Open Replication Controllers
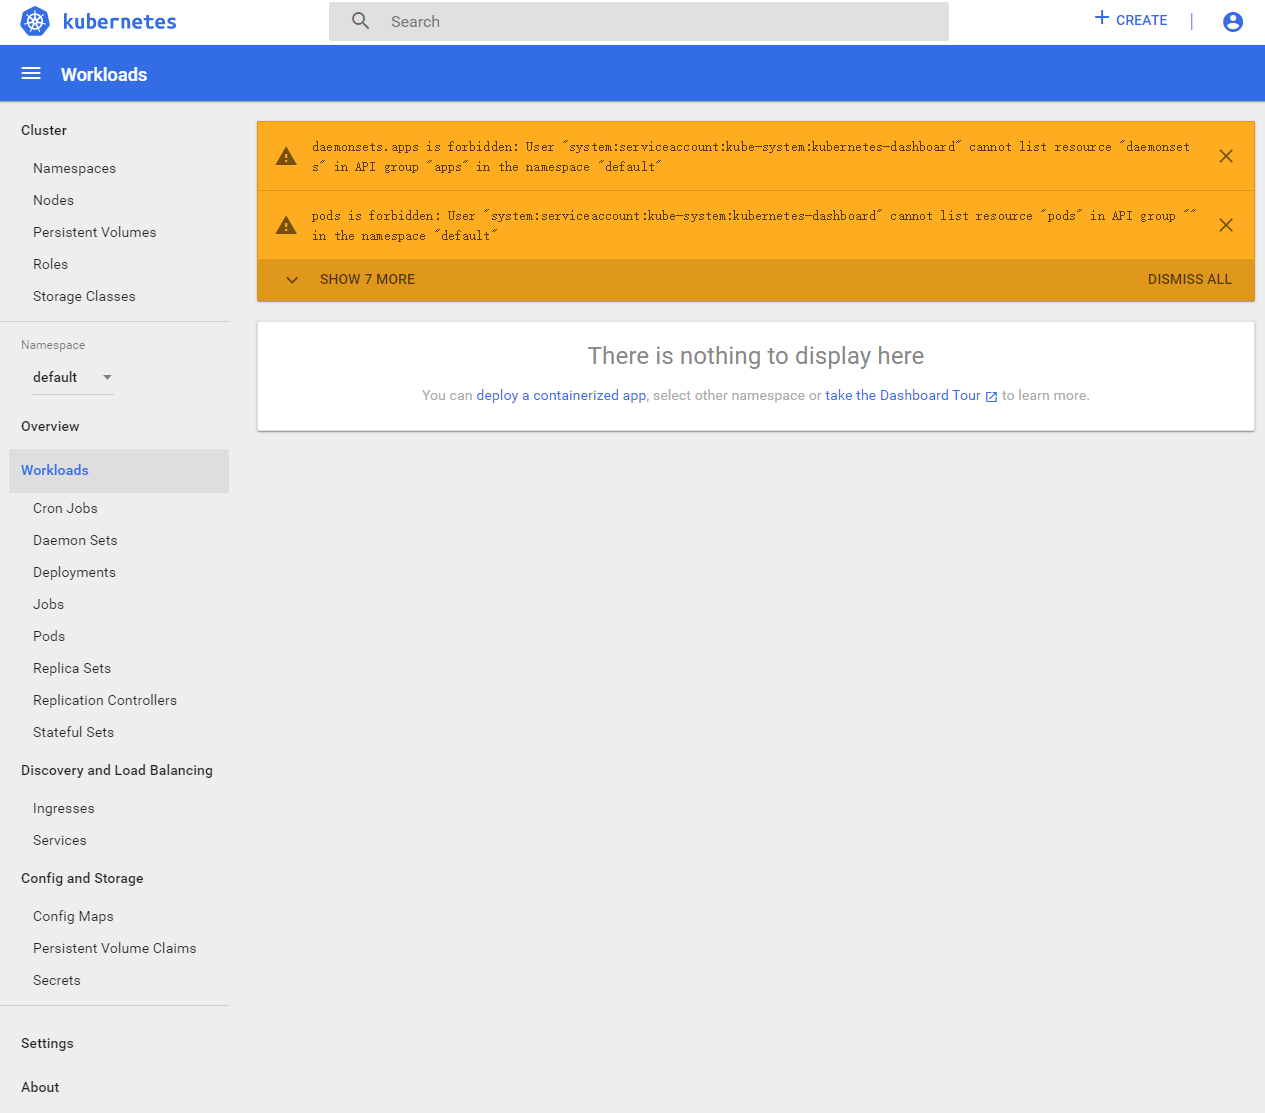 click(105, 700)
